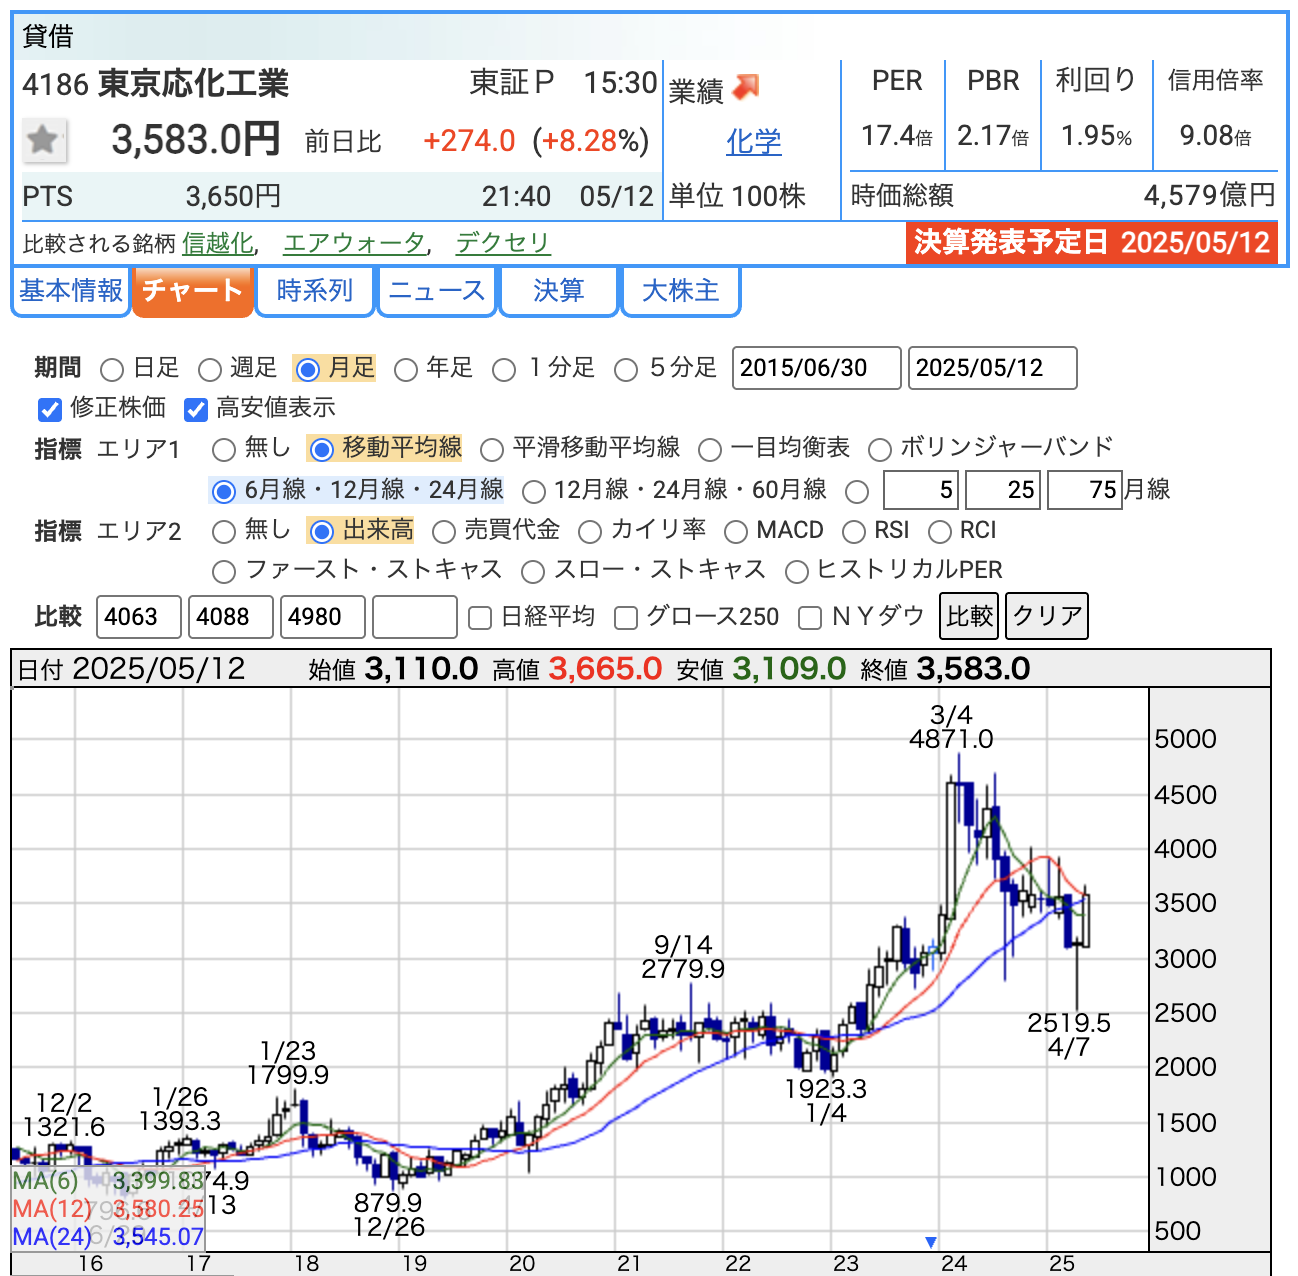Select ファースト・ストキャス indicator

[224, 571]
